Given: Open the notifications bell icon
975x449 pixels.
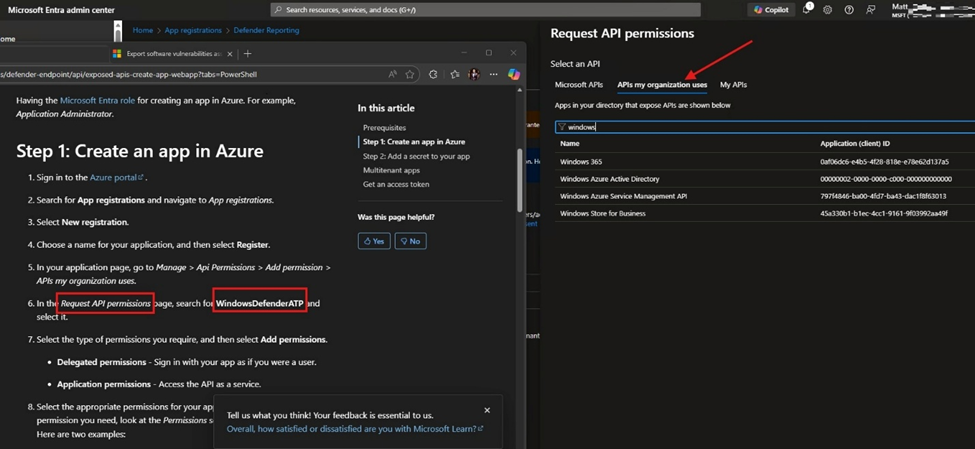Looking at the screenshot, I should (x=808, y=10).
